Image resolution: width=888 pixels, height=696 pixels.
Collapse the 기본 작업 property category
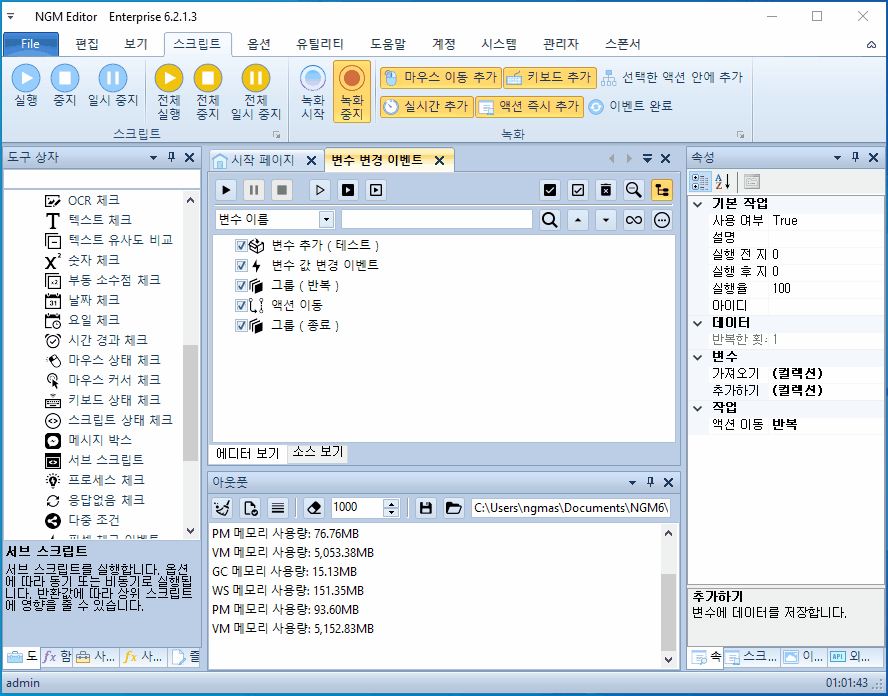698,204
